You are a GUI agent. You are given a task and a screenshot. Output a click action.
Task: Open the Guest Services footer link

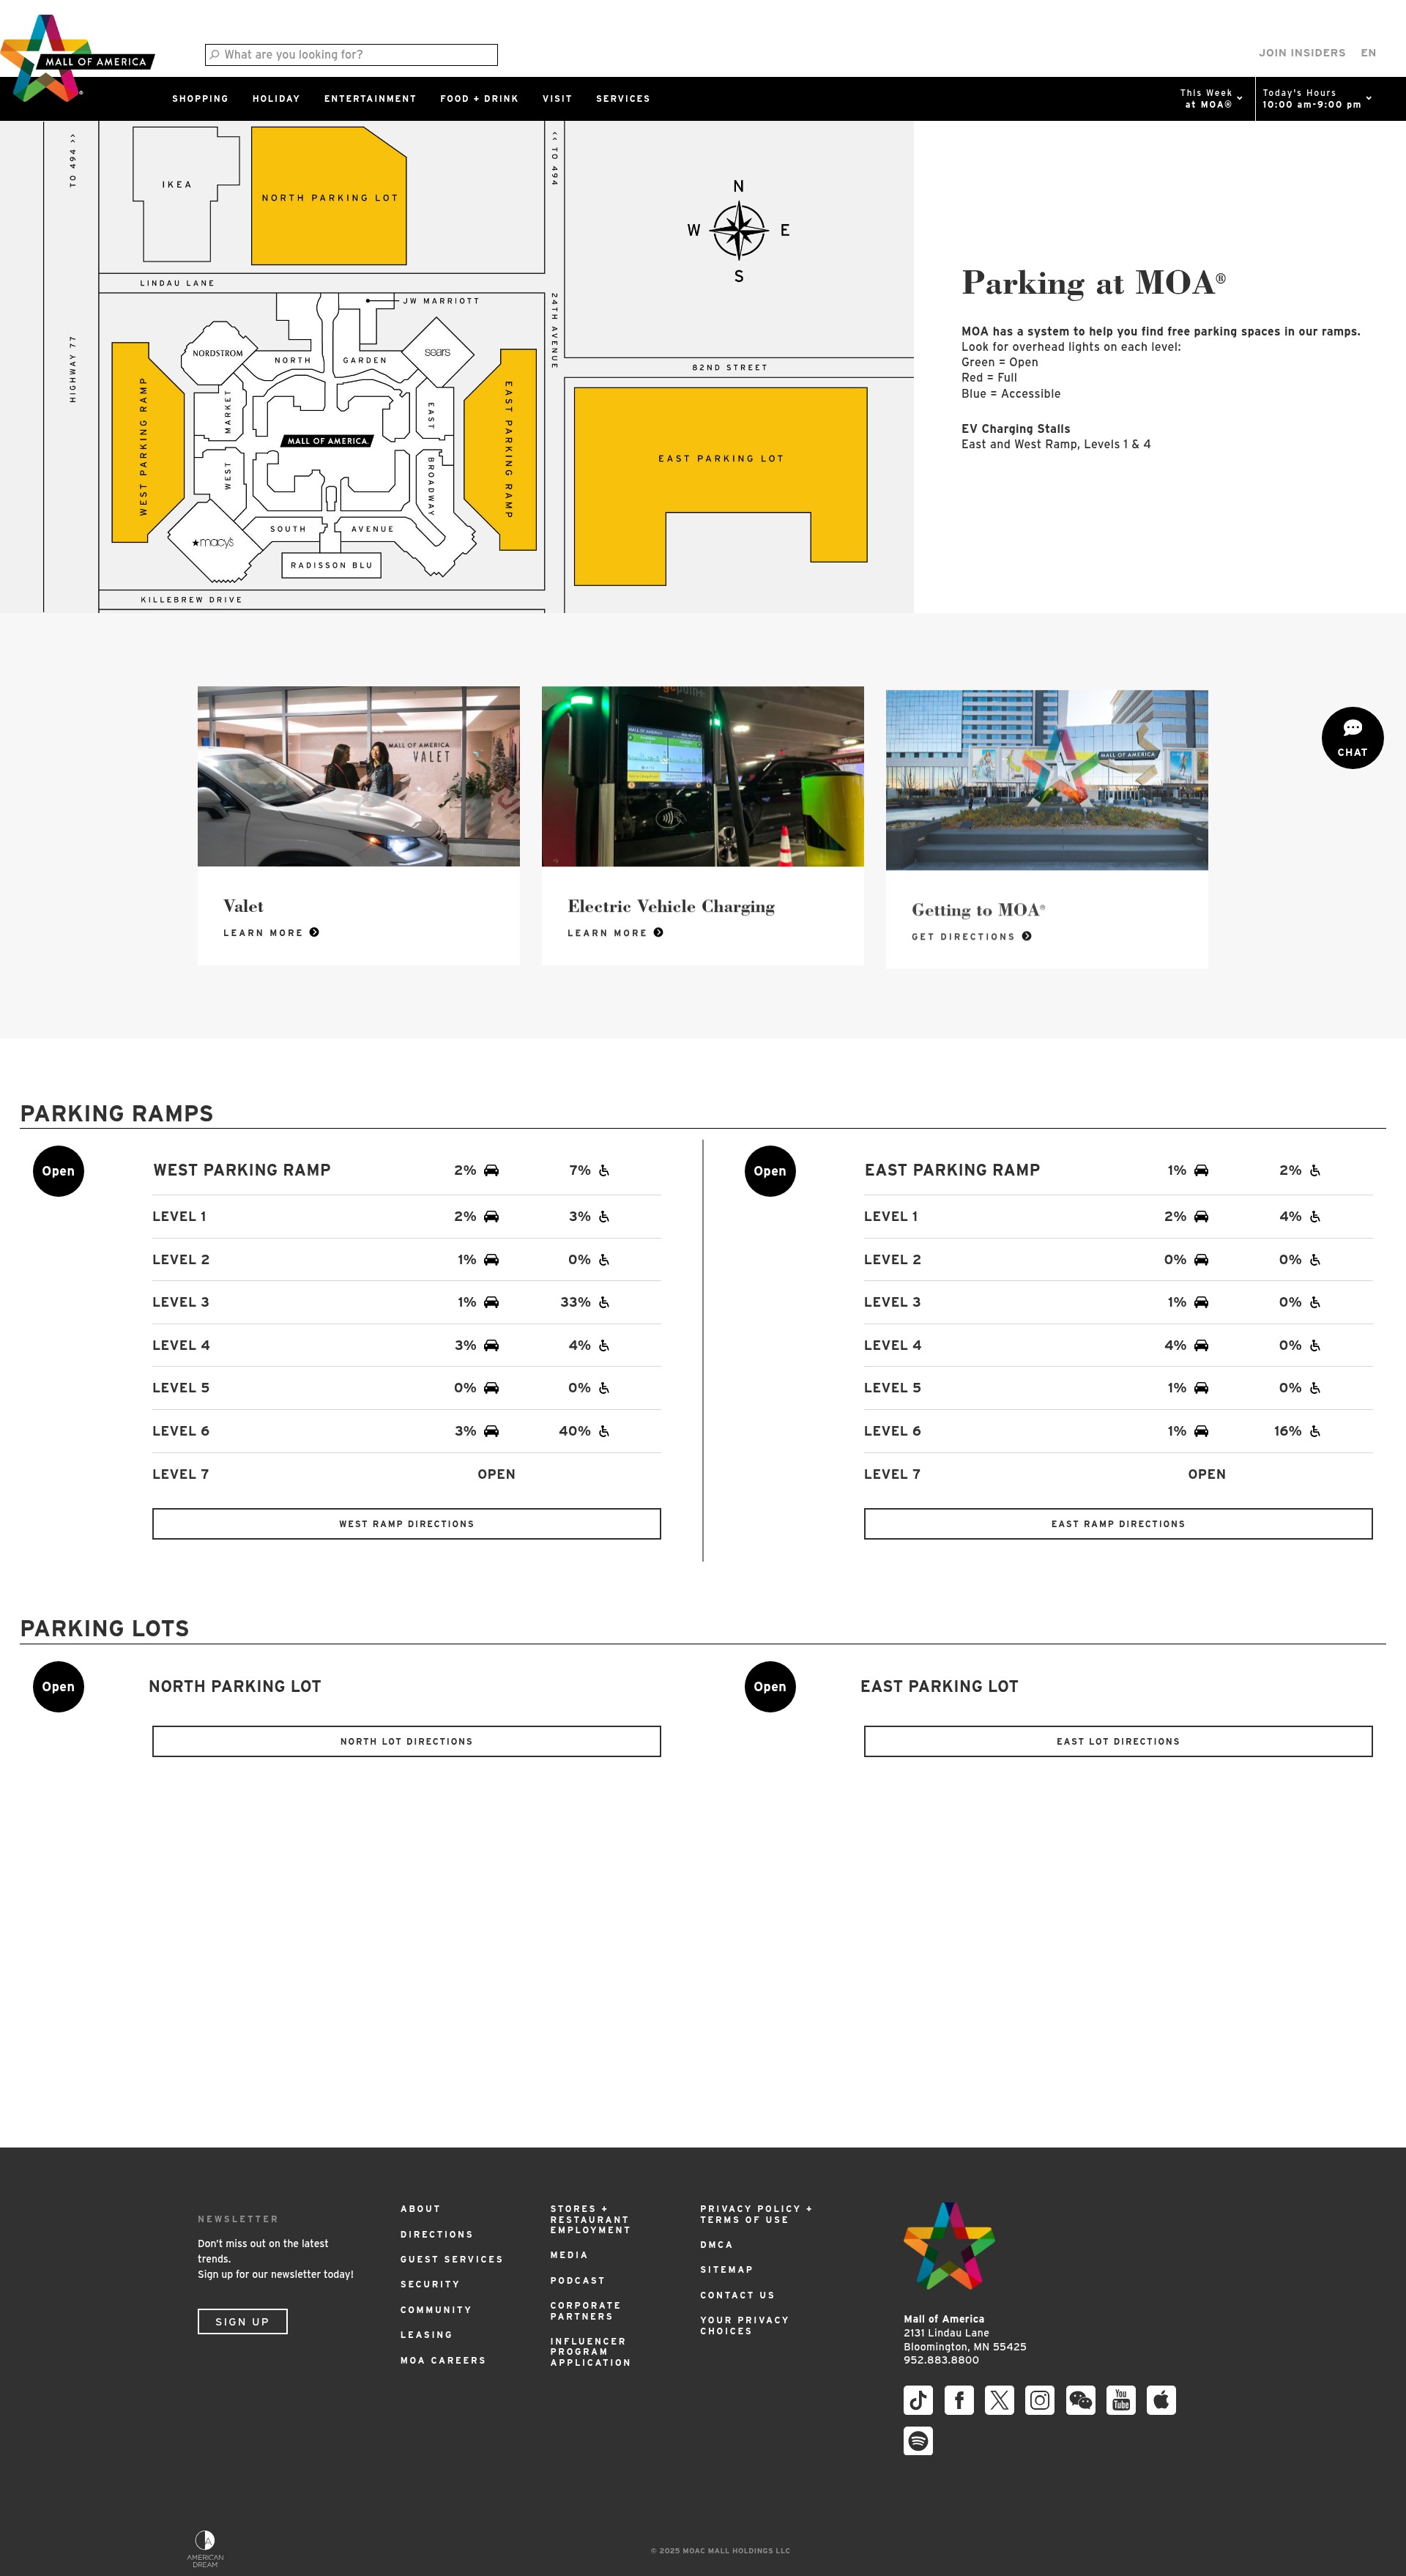click(451, 2259)
